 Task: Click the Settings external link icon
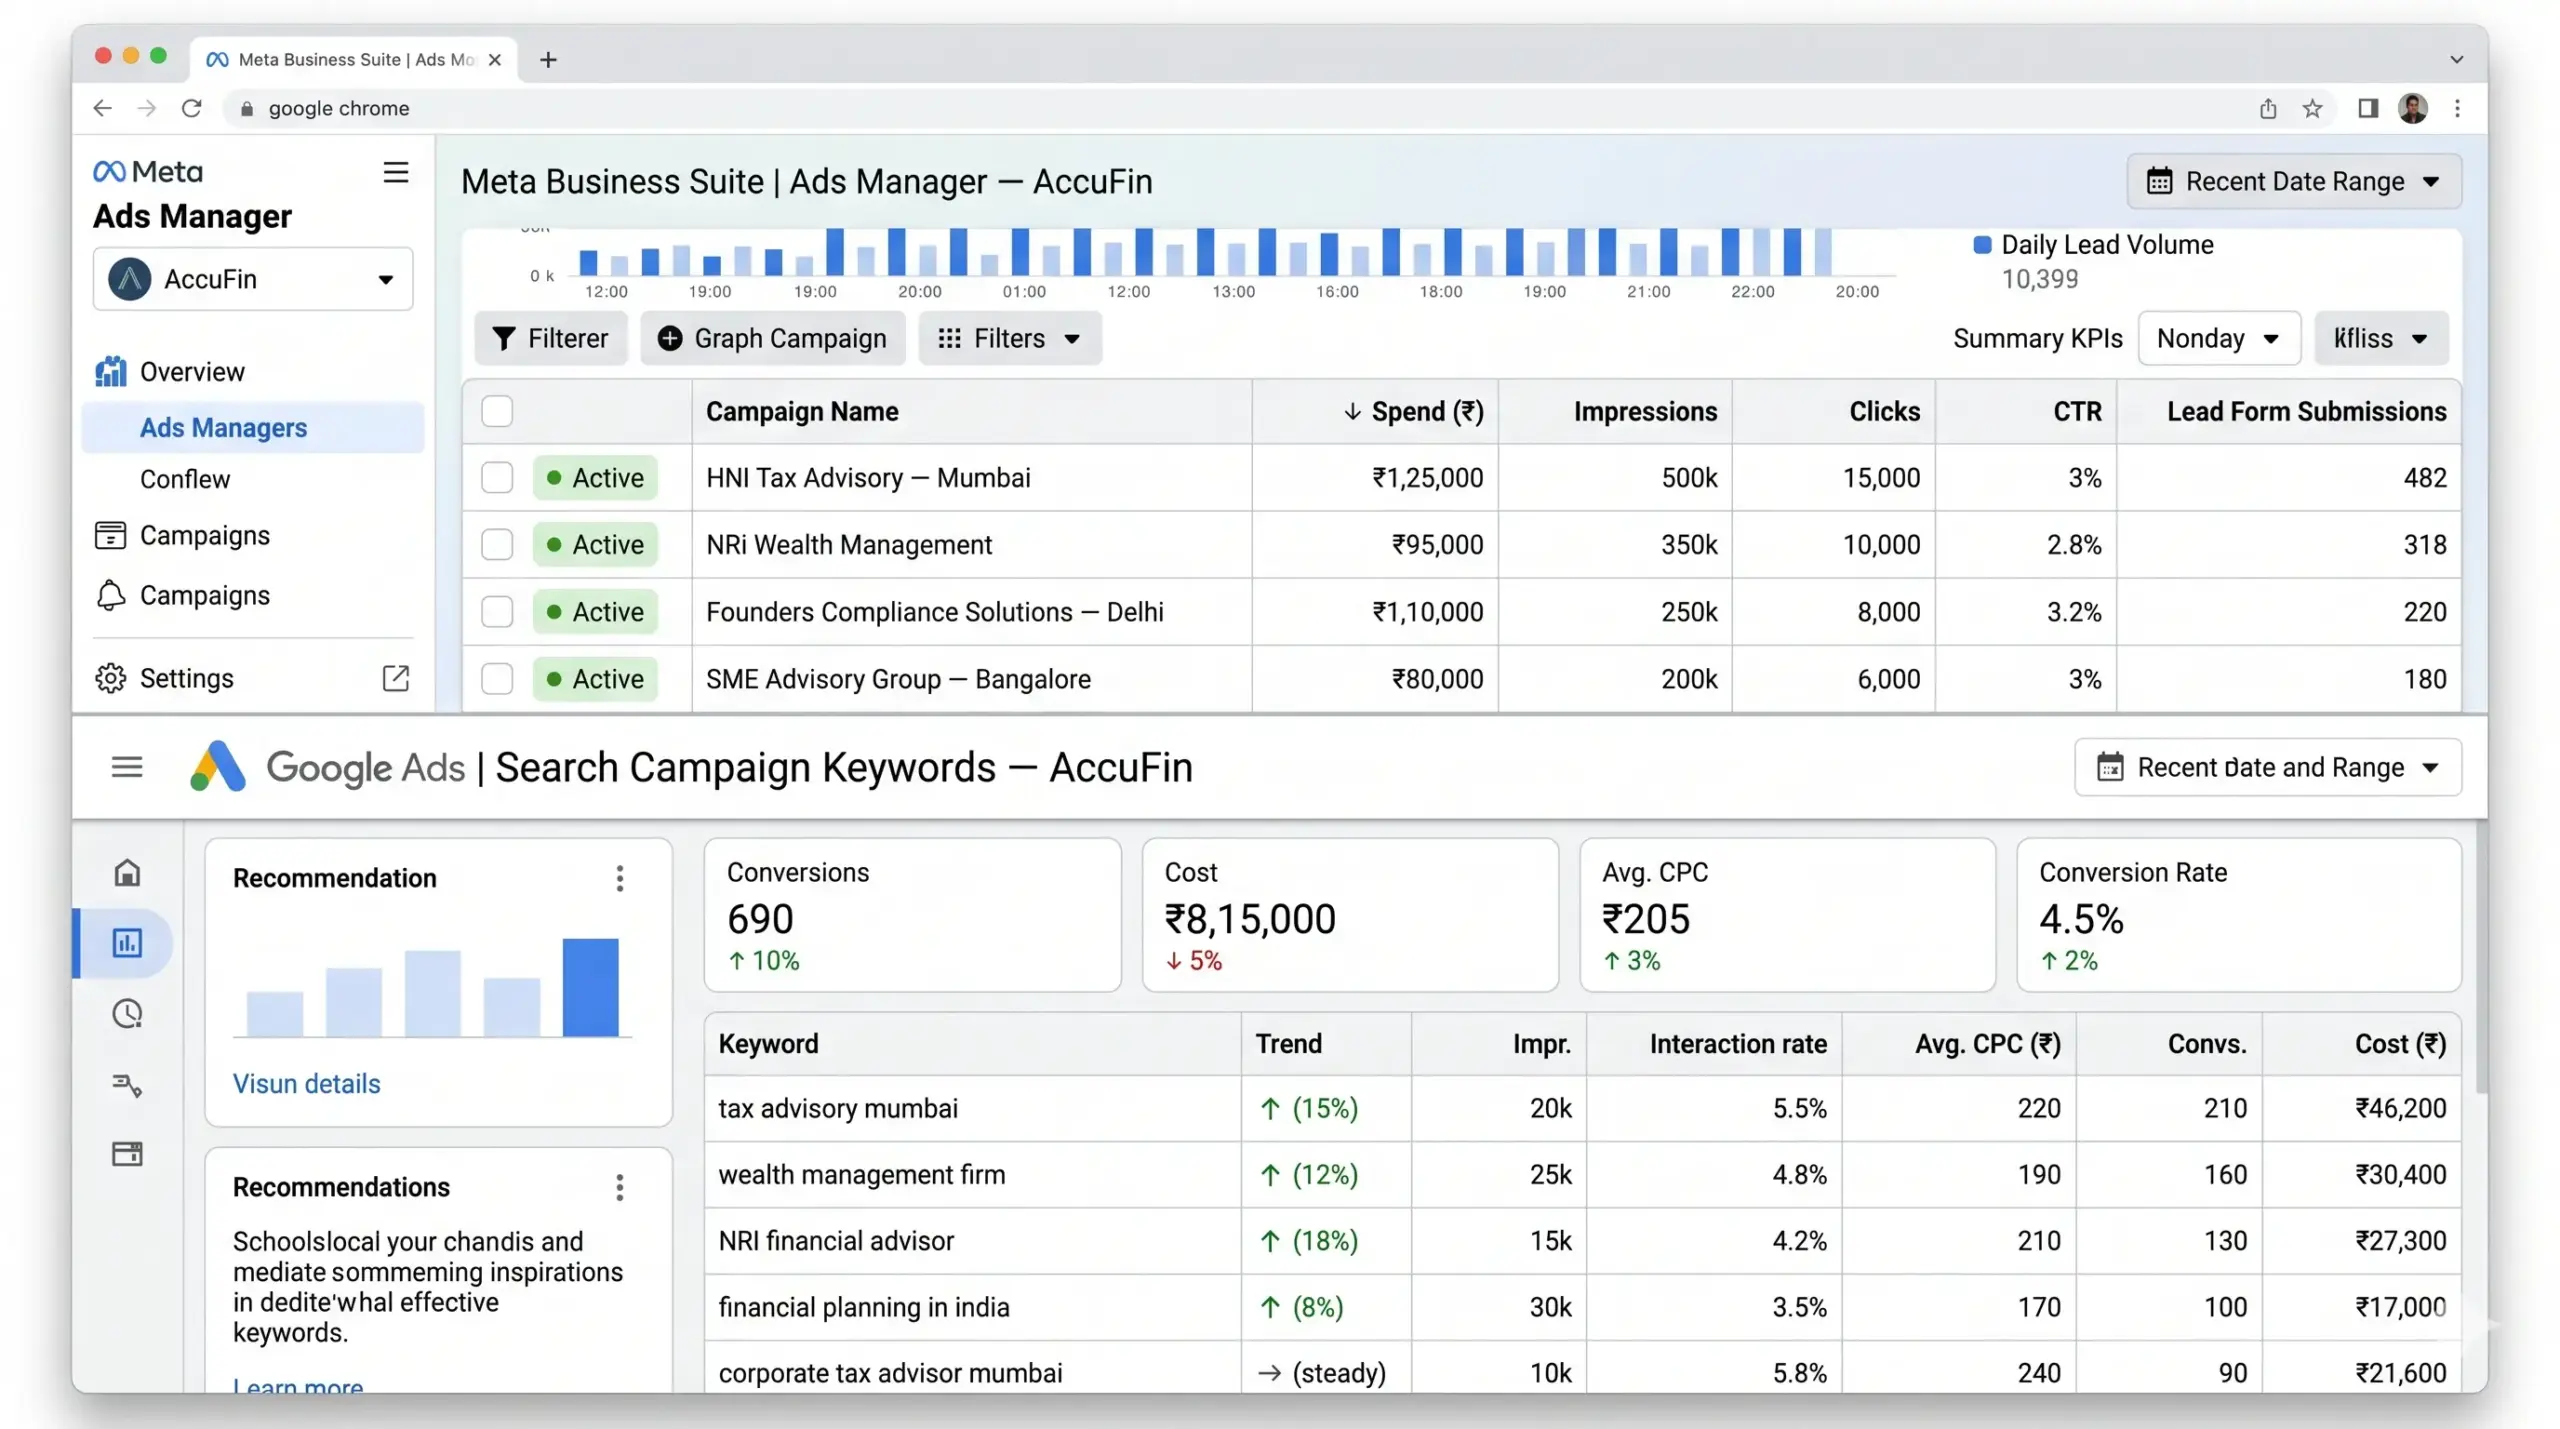396,678
